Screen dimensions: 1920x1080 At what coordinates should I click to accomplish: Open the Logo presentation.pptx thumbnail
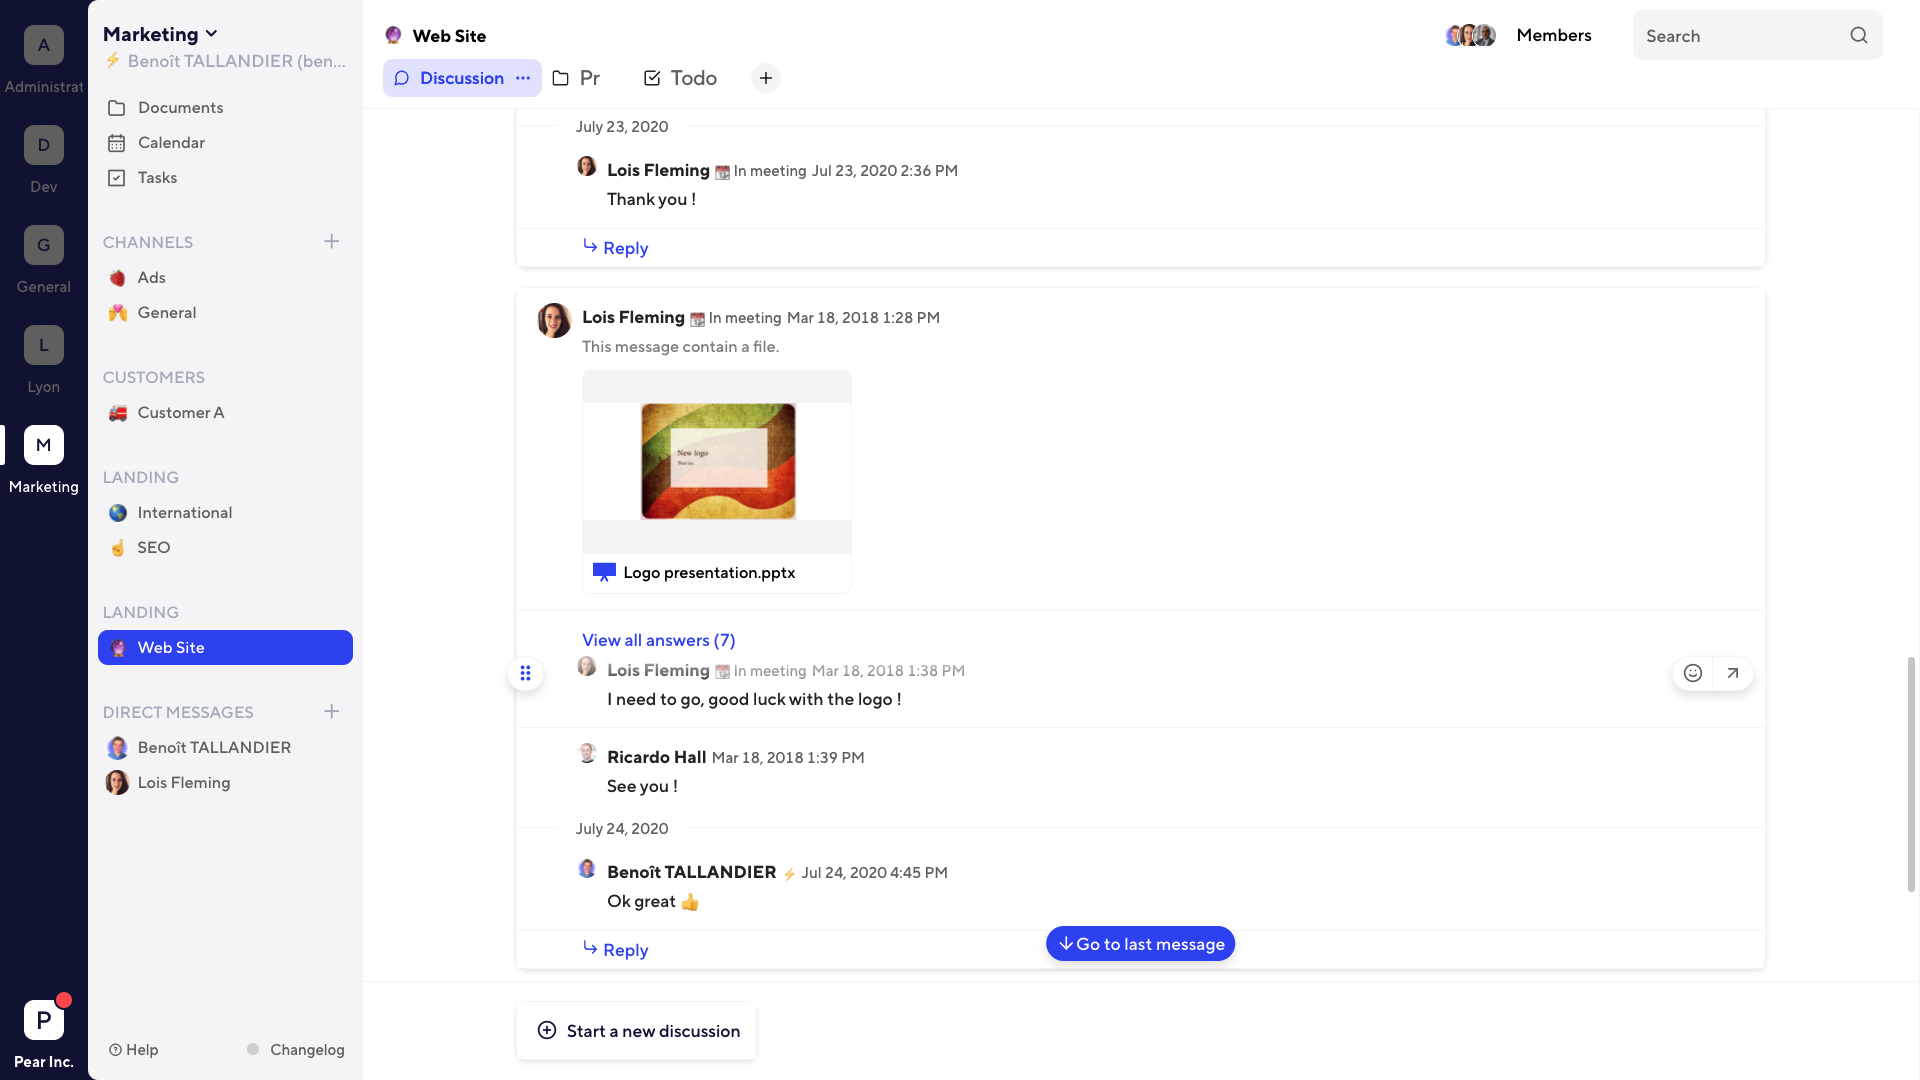click(716, 461)
